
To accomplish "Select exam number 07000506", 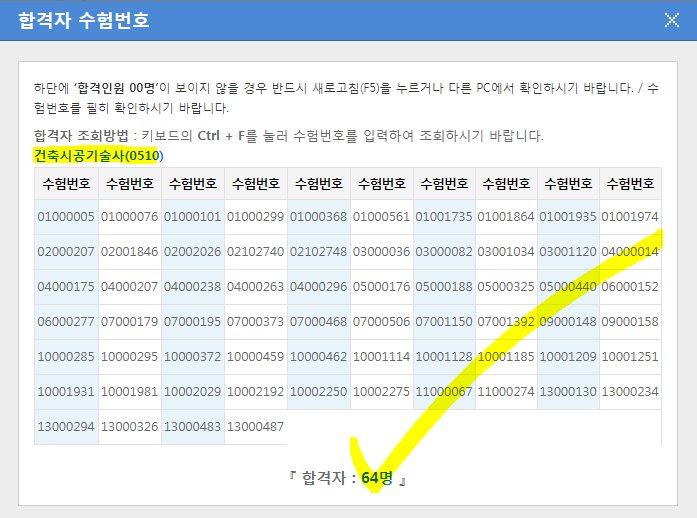I will (x=381, y=321).
